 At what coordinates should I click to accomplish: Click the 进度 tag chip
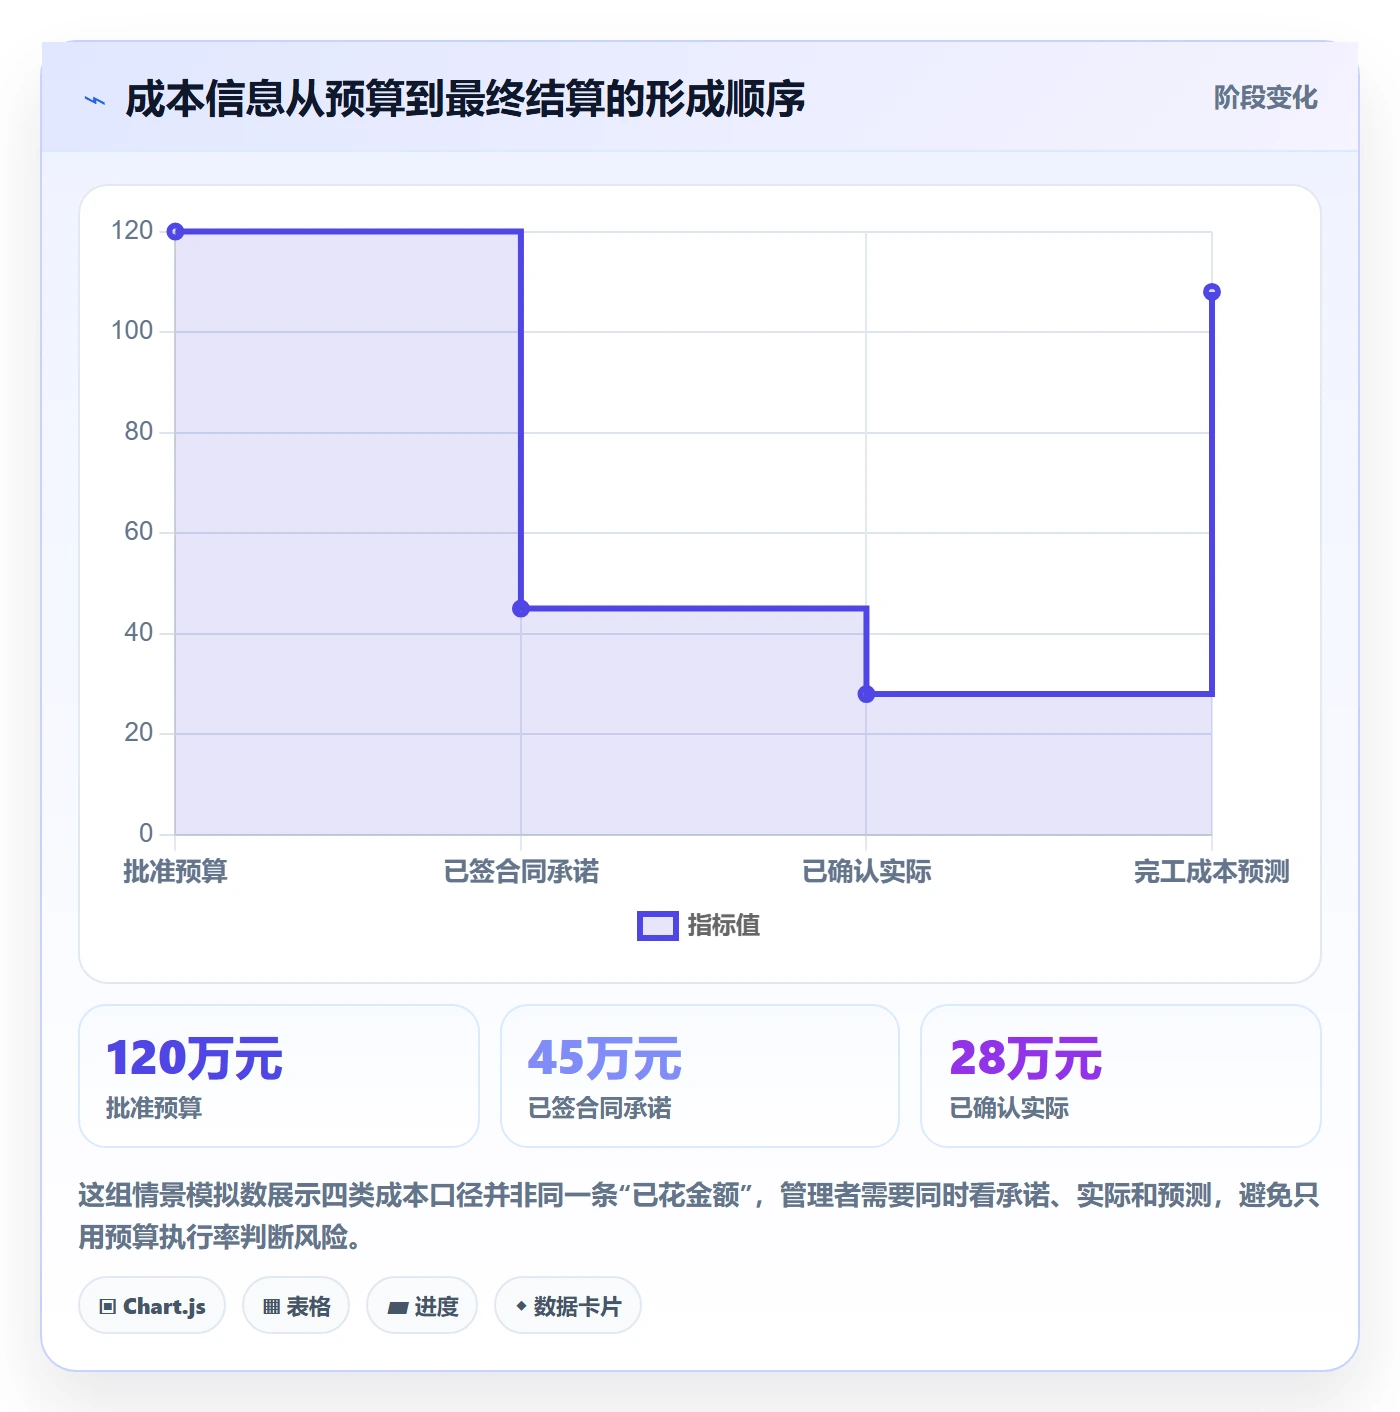(x=422, y=1305)
